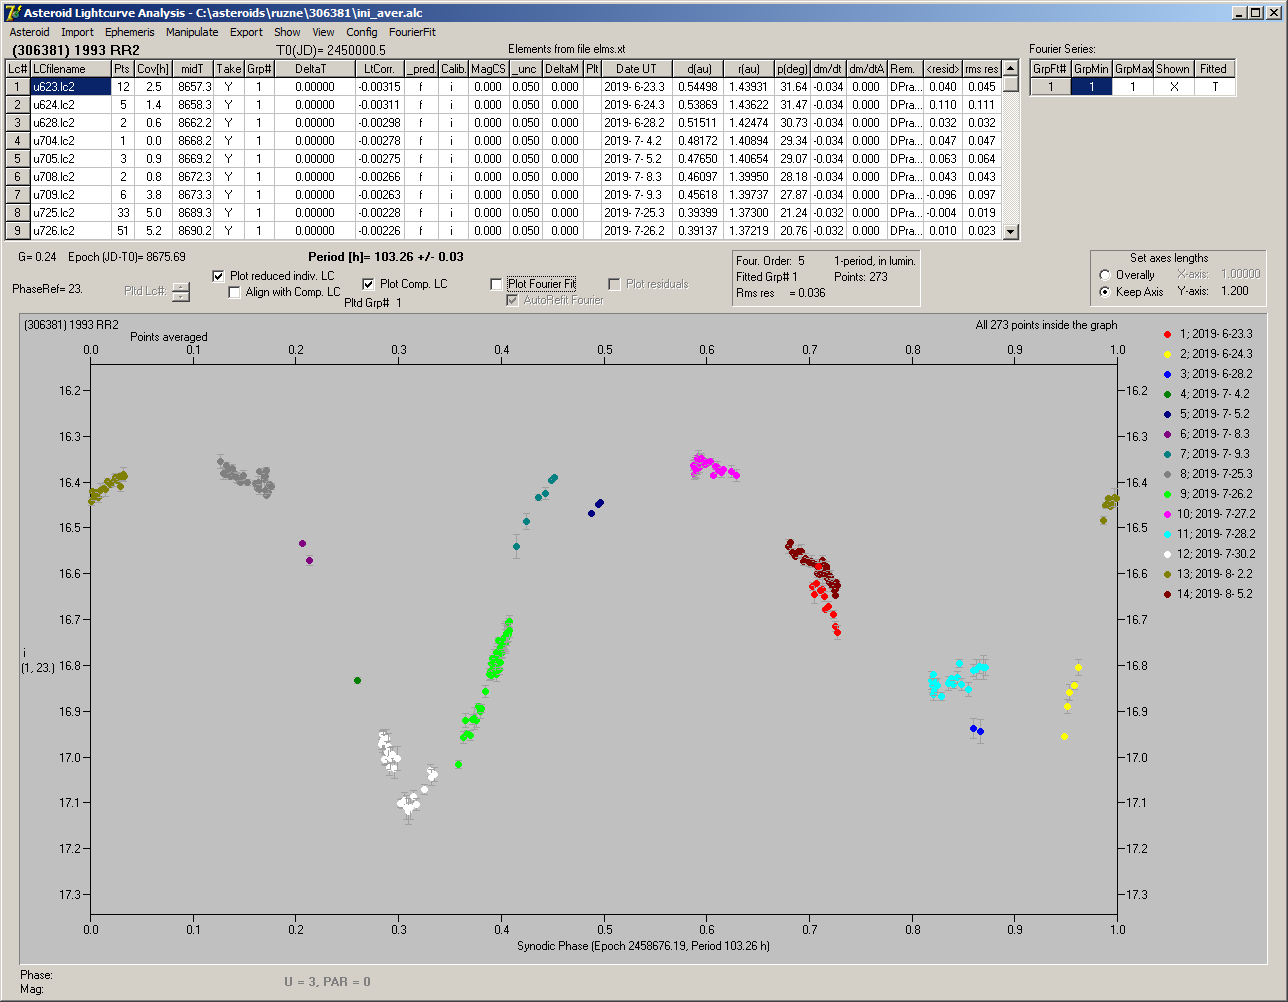Screen dimensions: 1288x1002
Task: Click the lone green data point near phase 0.26
Action: (x=357, y=680)
